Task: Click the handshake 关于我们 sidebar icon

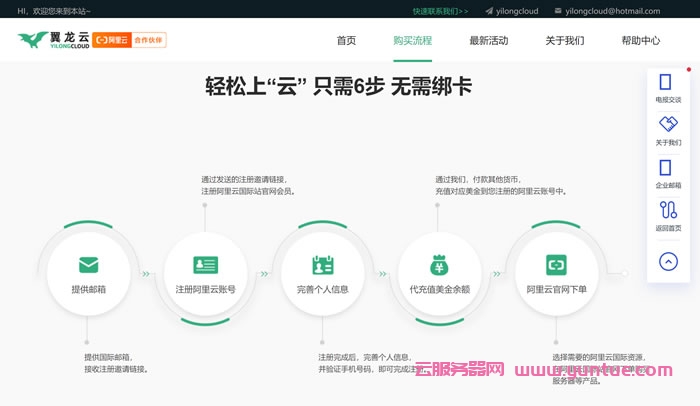Action: [x=668, y=124]
